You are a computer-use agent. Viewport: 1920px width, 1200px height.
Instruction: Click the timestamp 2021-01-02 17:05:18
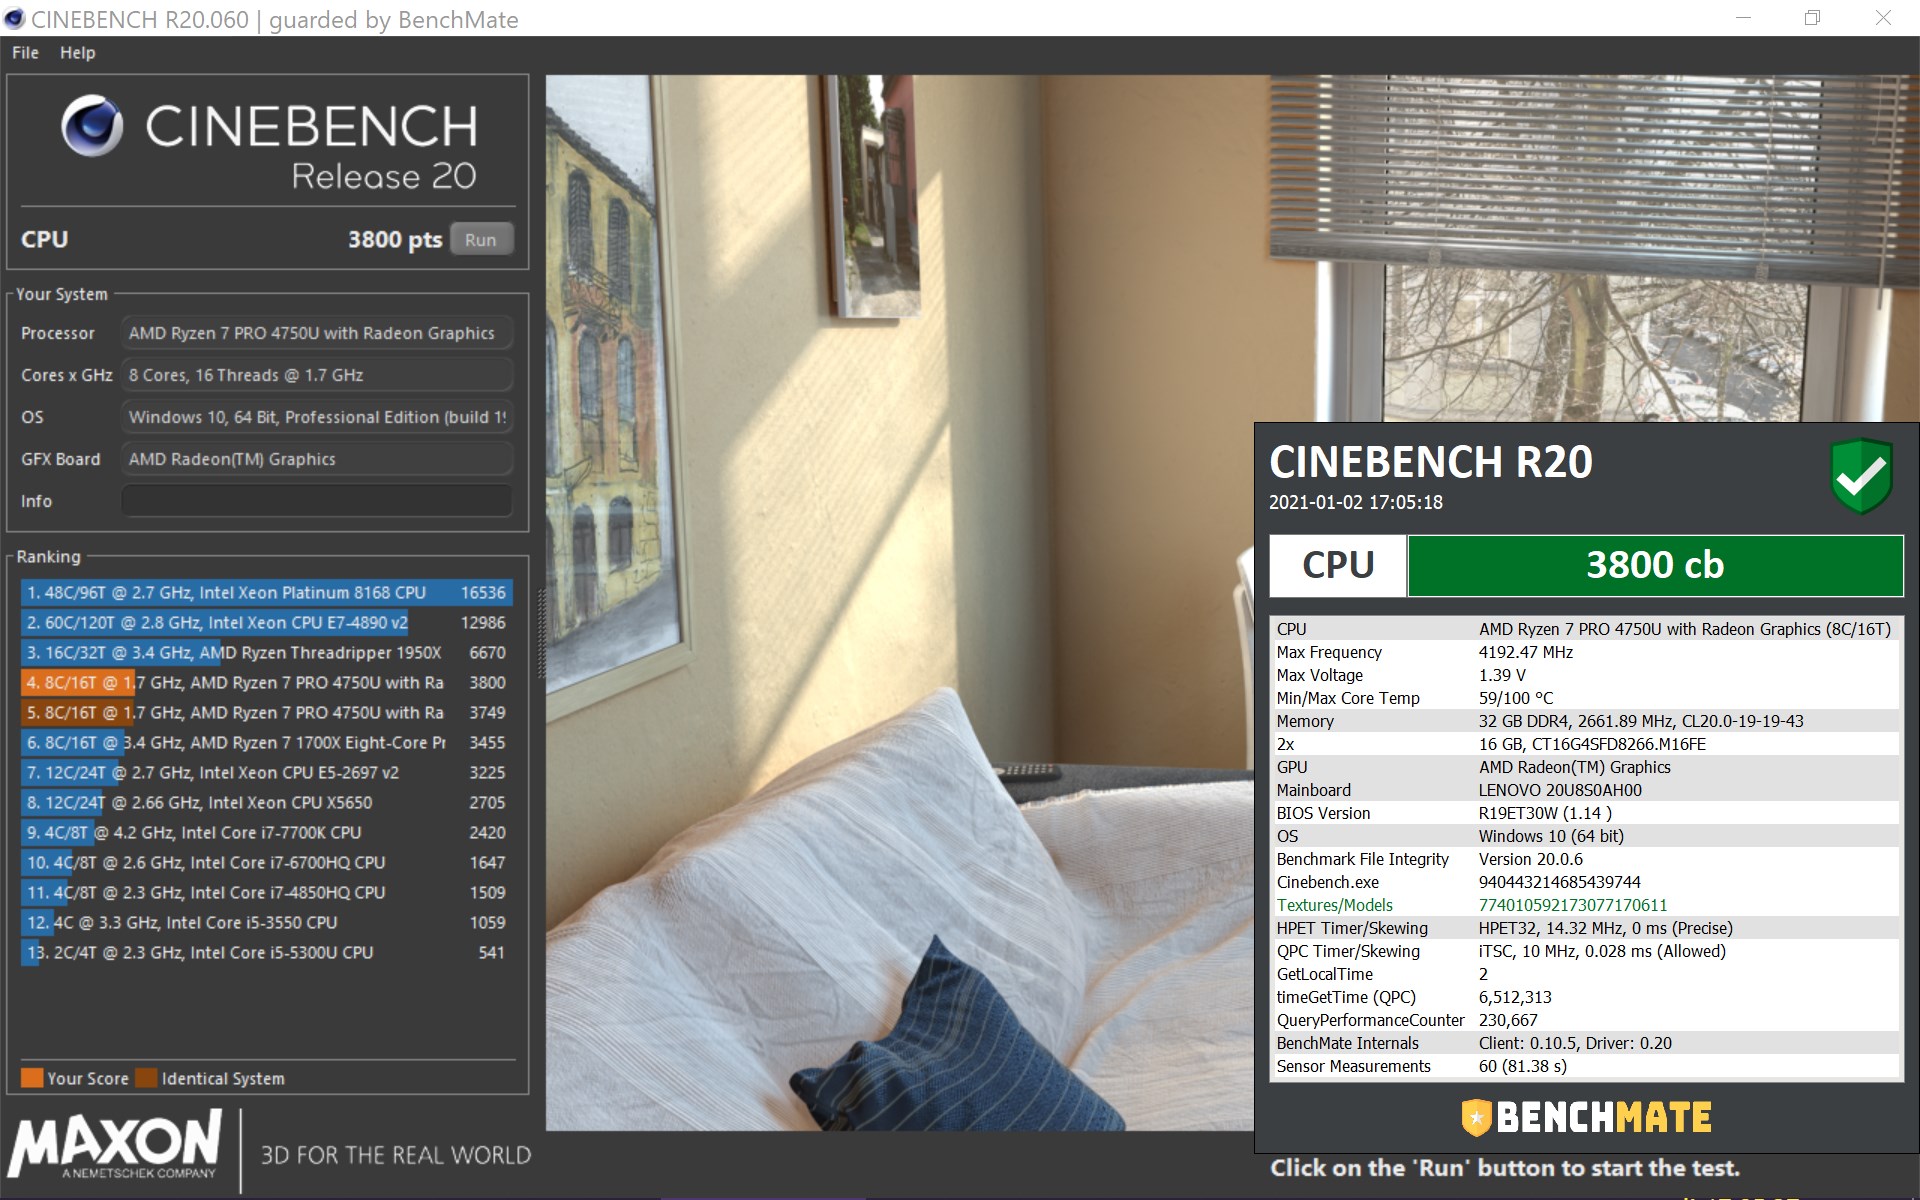coord(1356,502)
